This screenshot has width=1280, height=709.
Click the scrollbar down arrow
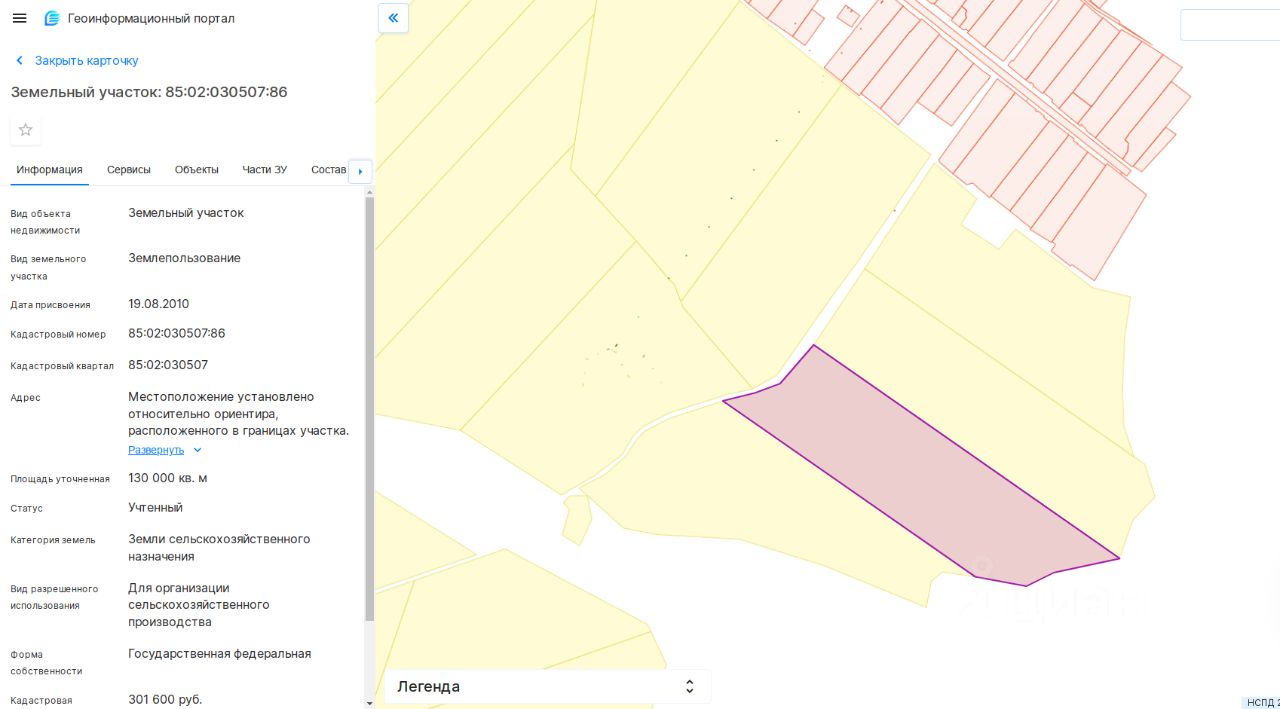(369, 703)
